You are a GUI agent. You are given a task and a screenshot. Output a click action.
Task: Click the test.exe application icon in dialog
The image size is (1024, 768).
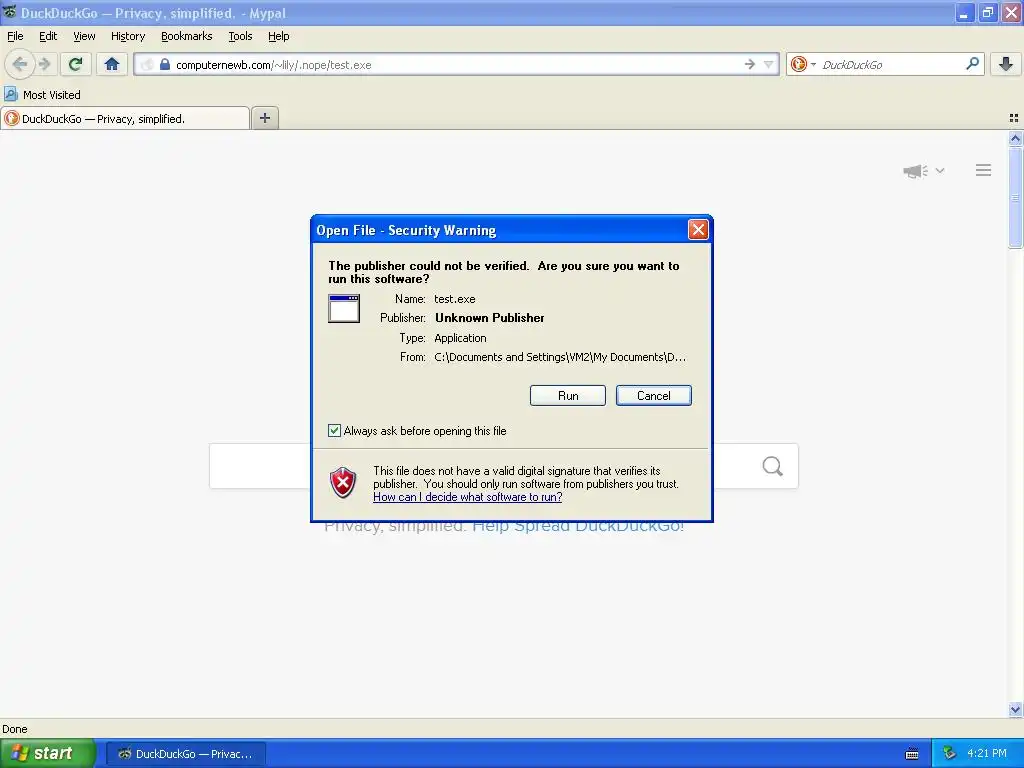[x=344, y=308]
